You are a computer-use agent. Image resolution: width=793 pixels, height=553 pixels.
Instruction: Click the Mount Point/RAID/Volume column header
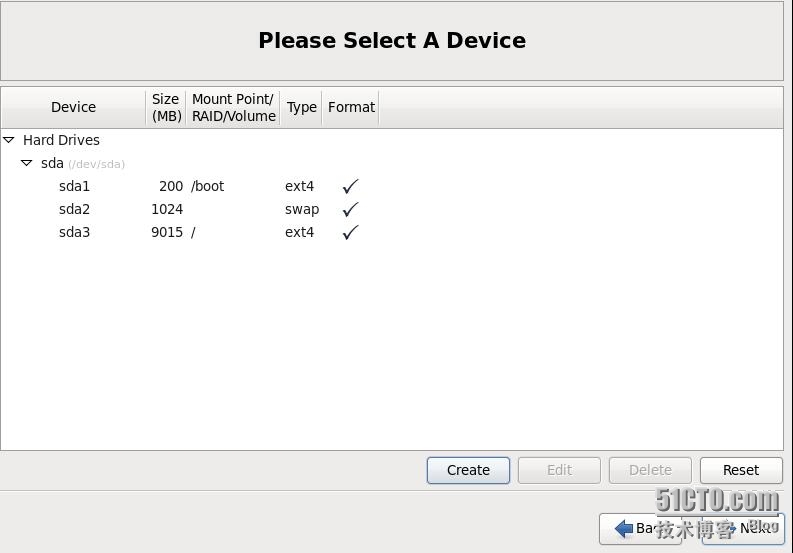[234, 107]
